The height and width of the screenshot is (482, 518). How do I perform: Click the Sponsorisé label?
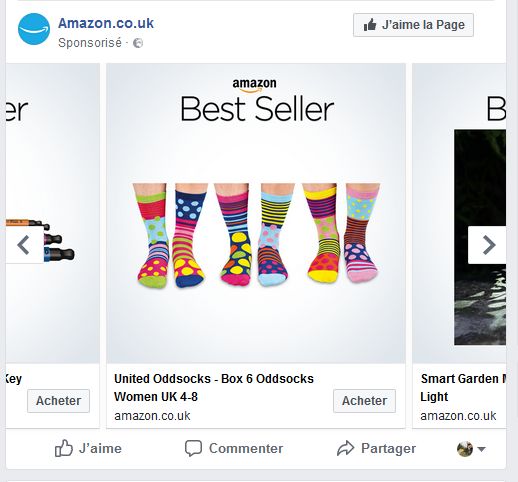pos(90,43)
